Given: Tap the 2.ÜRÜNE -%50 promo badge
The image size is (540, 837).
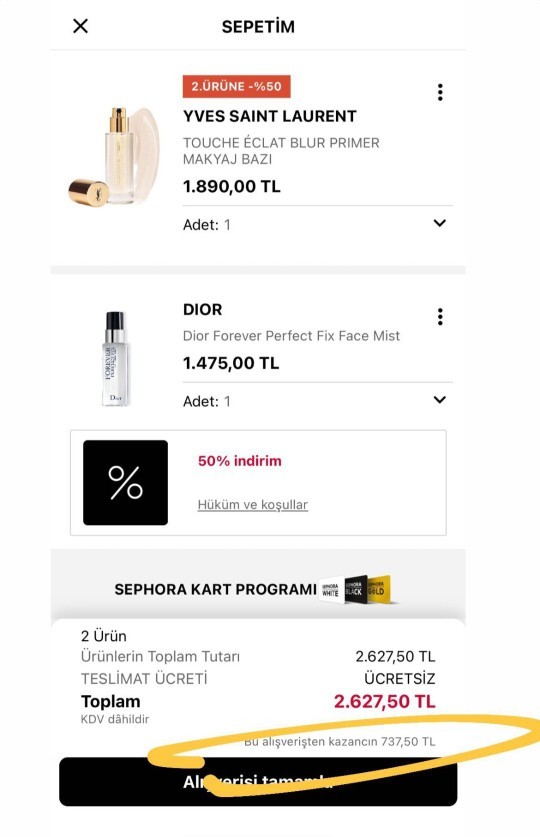Looking at the screenshot, I should [236, 86].
